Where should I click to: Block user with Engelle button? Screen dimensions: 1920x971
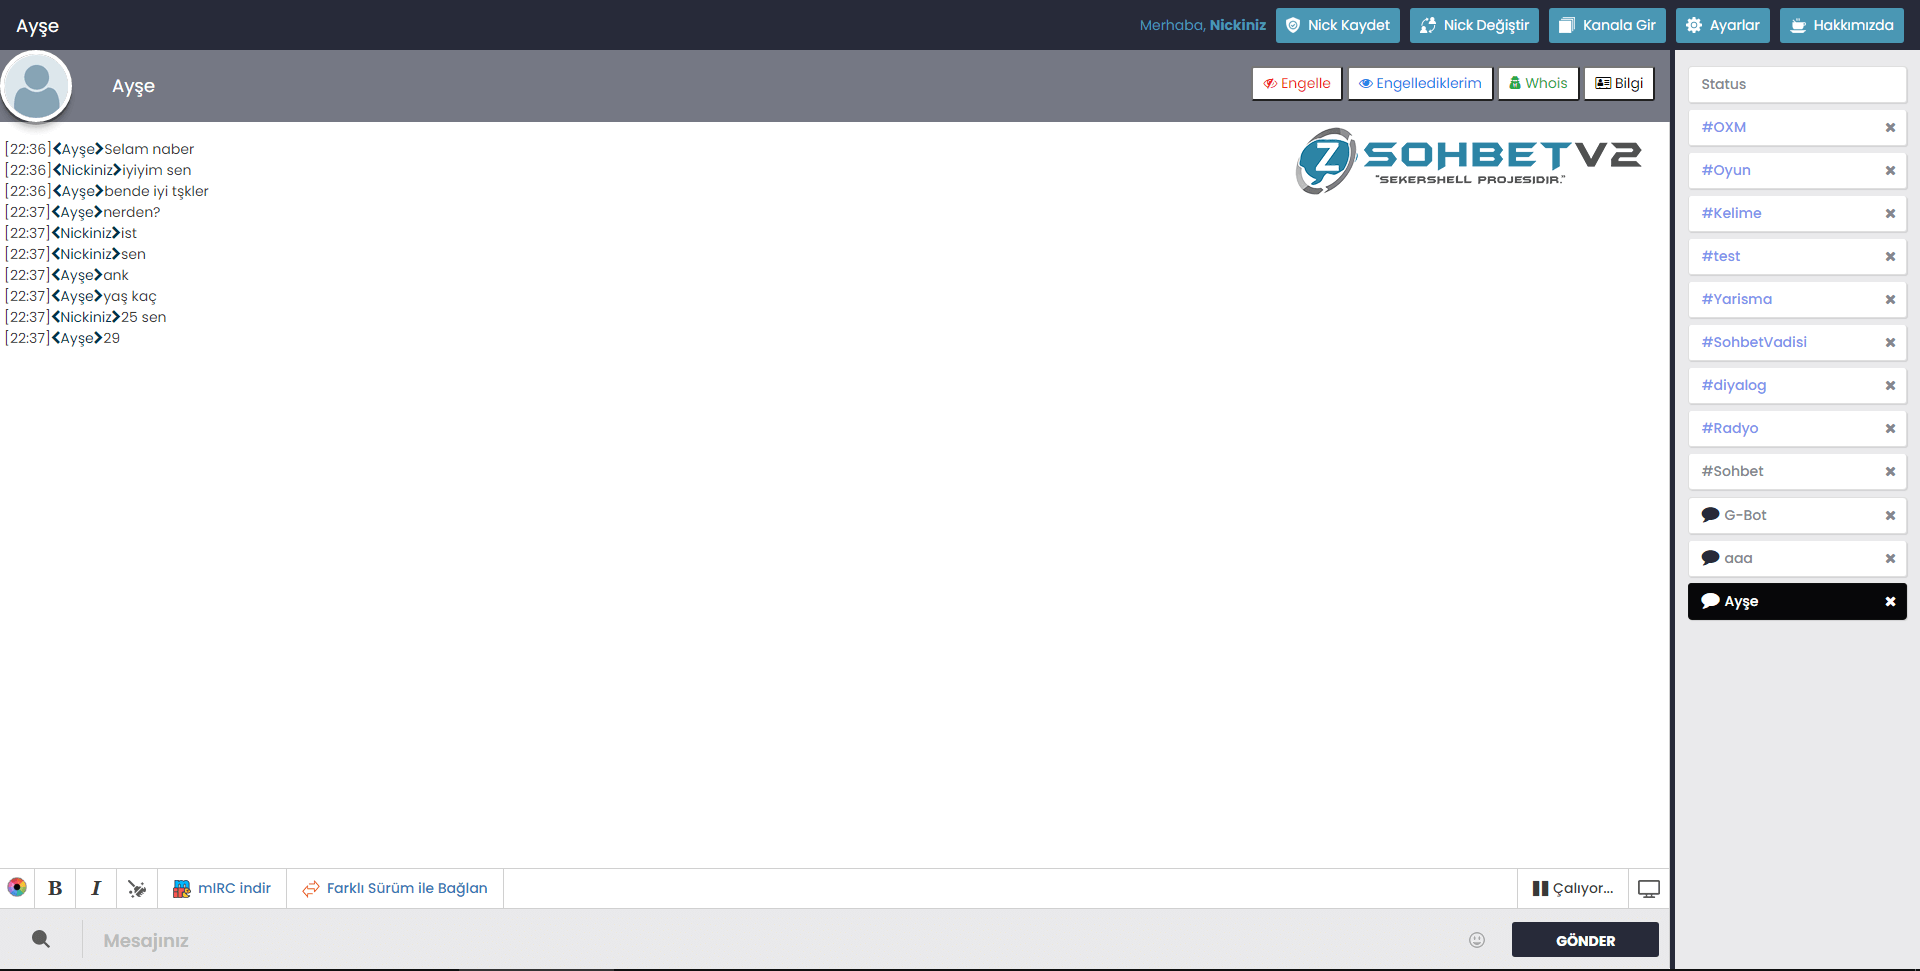pyautogui.click(x=1297, y=83)
